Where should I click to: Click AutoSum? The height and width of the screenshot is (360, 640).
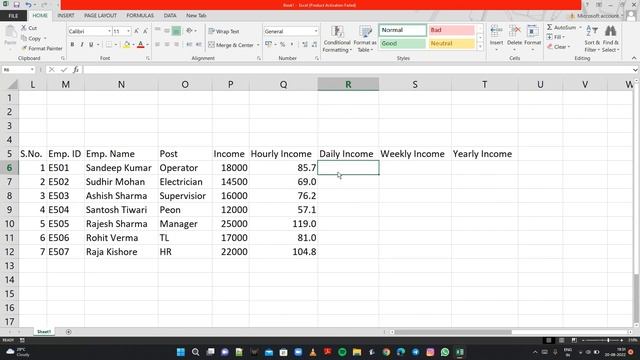click(x=561, y=27)
